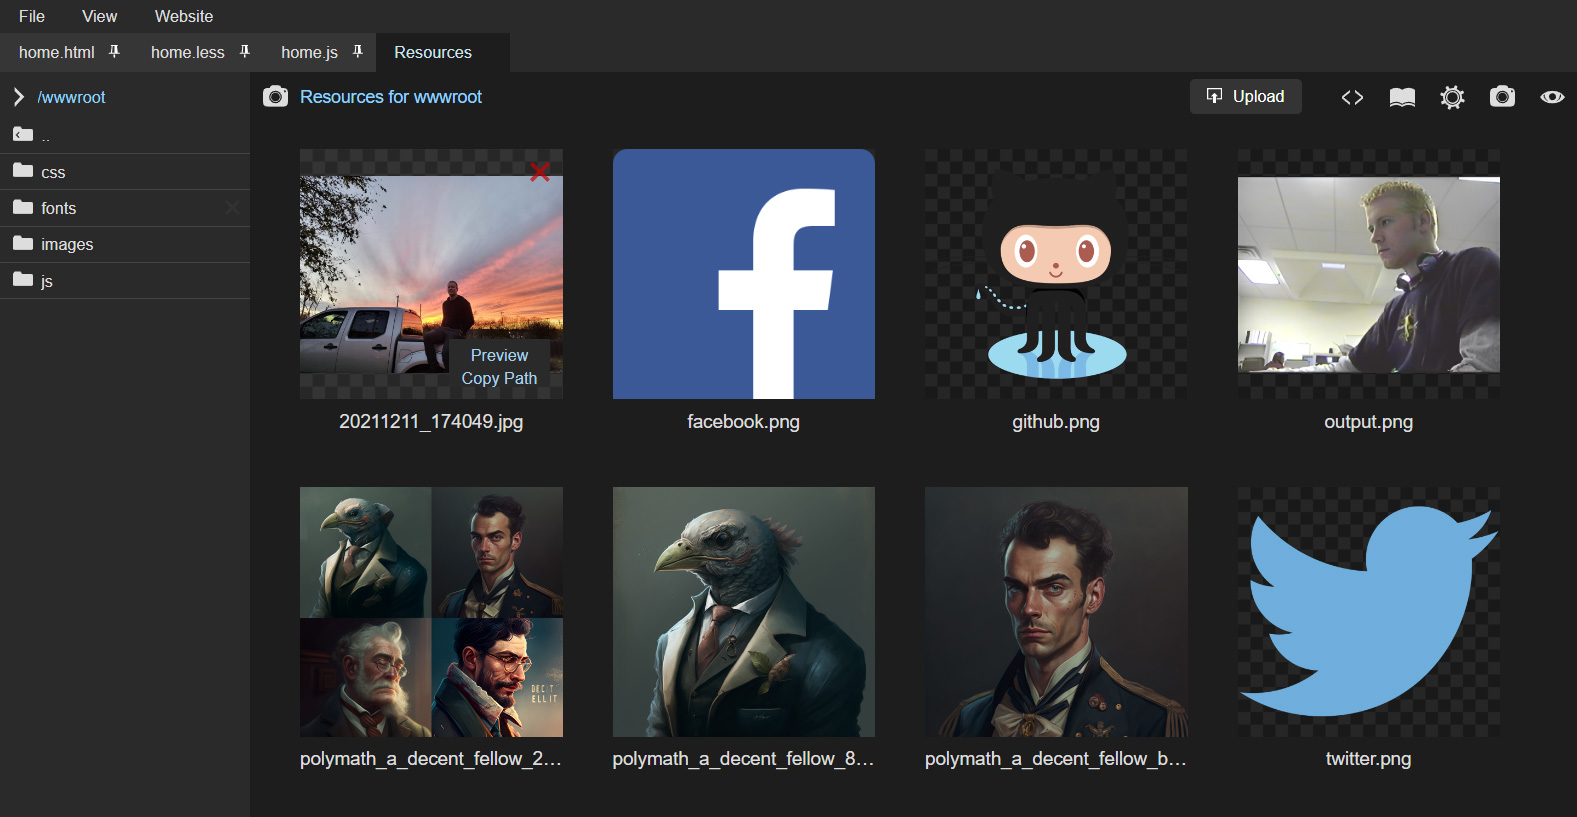Open the Website menu

pyautogui.click(x=184, y=16)
